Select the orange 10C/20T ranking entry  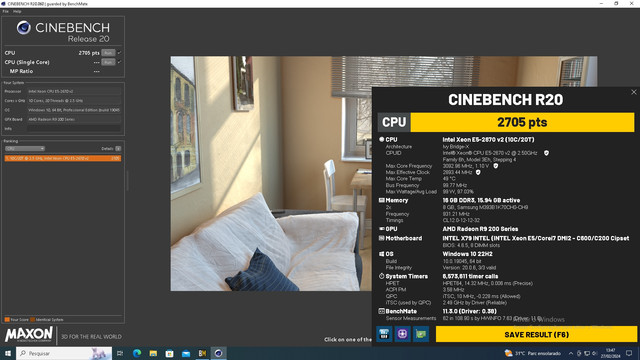coord(63,158)
